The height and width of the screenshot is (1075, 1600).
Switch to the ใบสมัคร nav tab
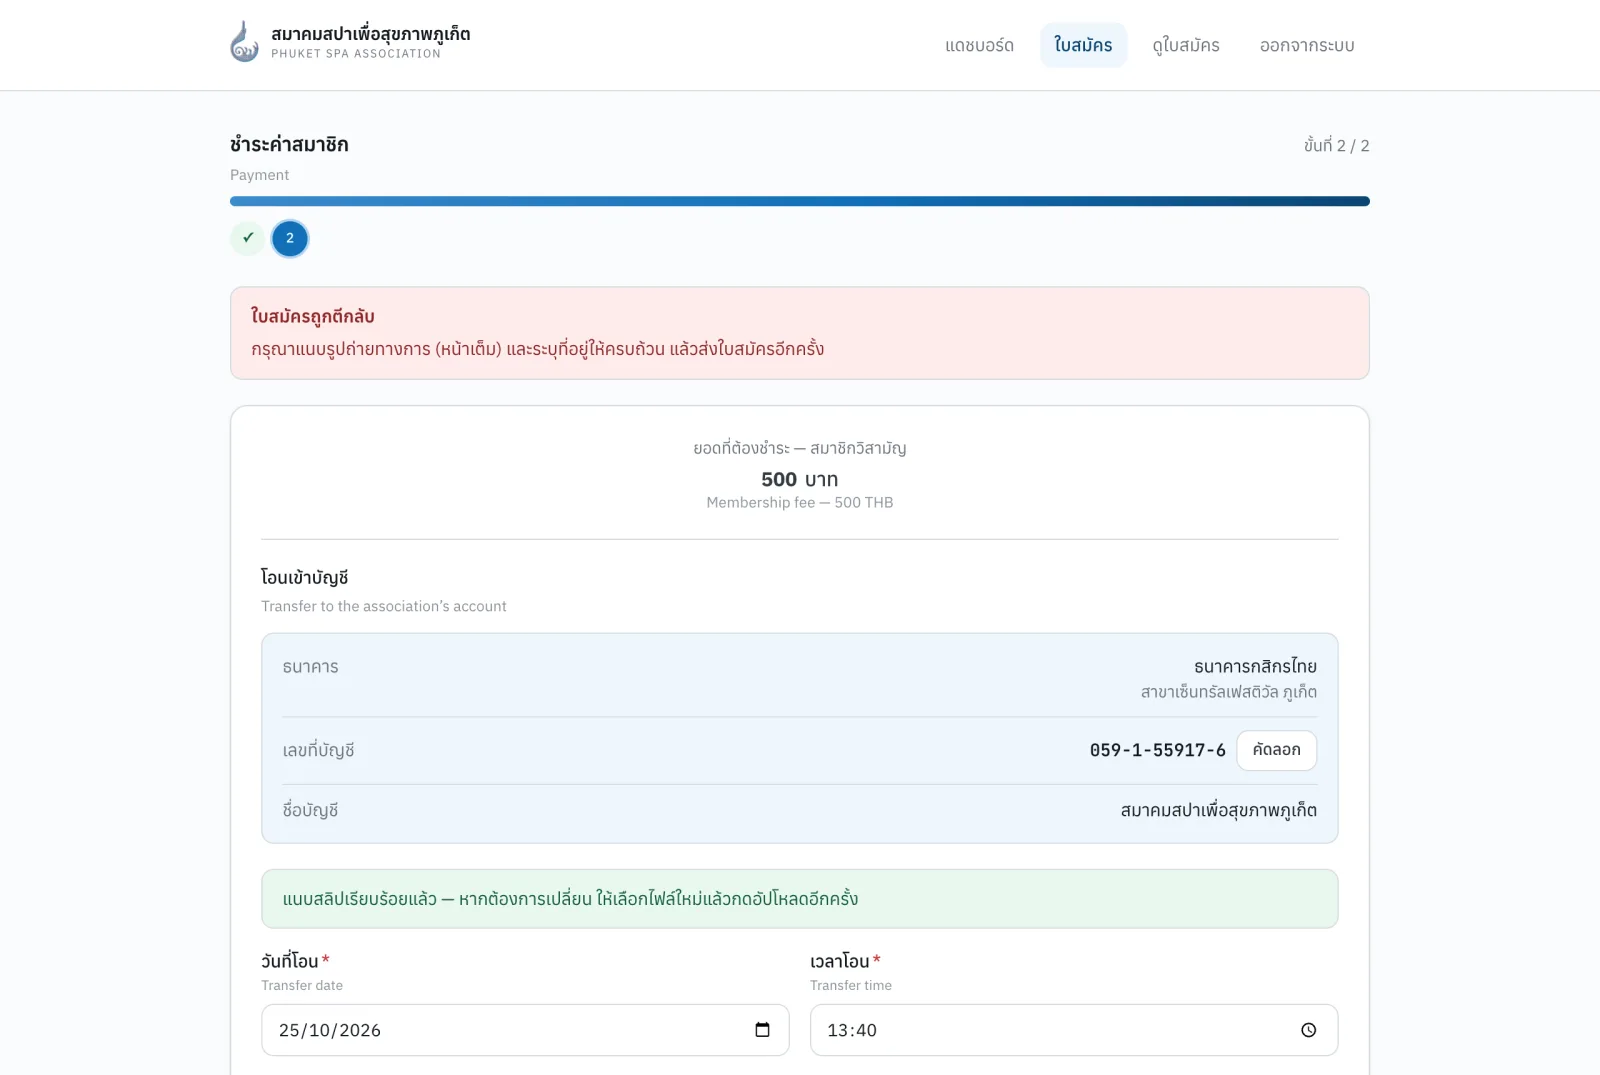point(1083,45)
